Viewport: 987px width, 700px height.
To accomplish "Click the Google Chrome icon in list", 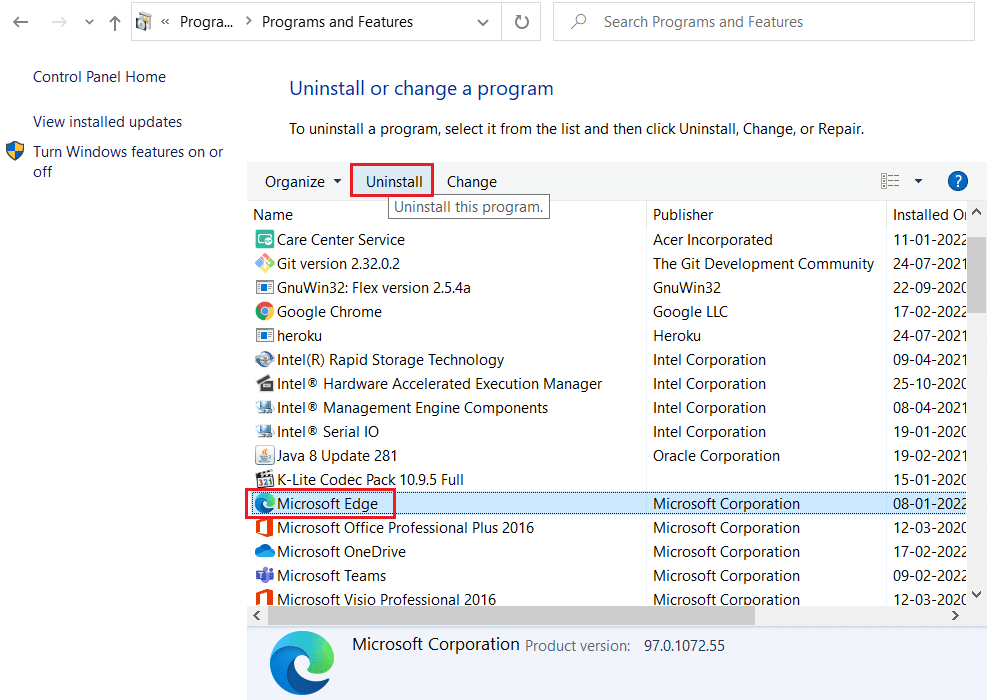I will tap(264, 312).
